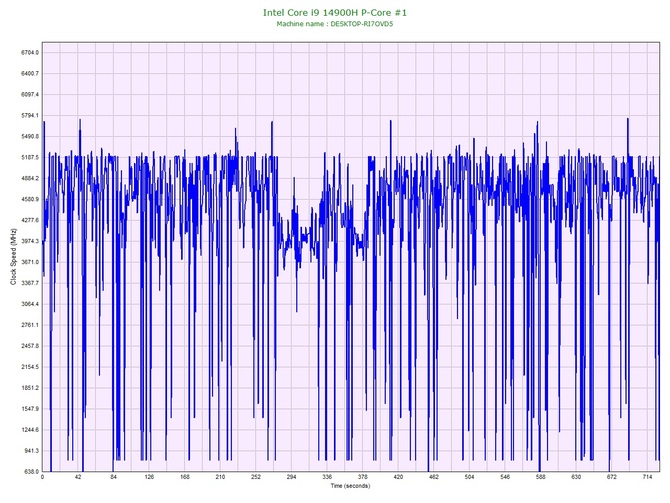Click the 336 tick on the time axis
The image size is (670, 503).
pos(327,477)
